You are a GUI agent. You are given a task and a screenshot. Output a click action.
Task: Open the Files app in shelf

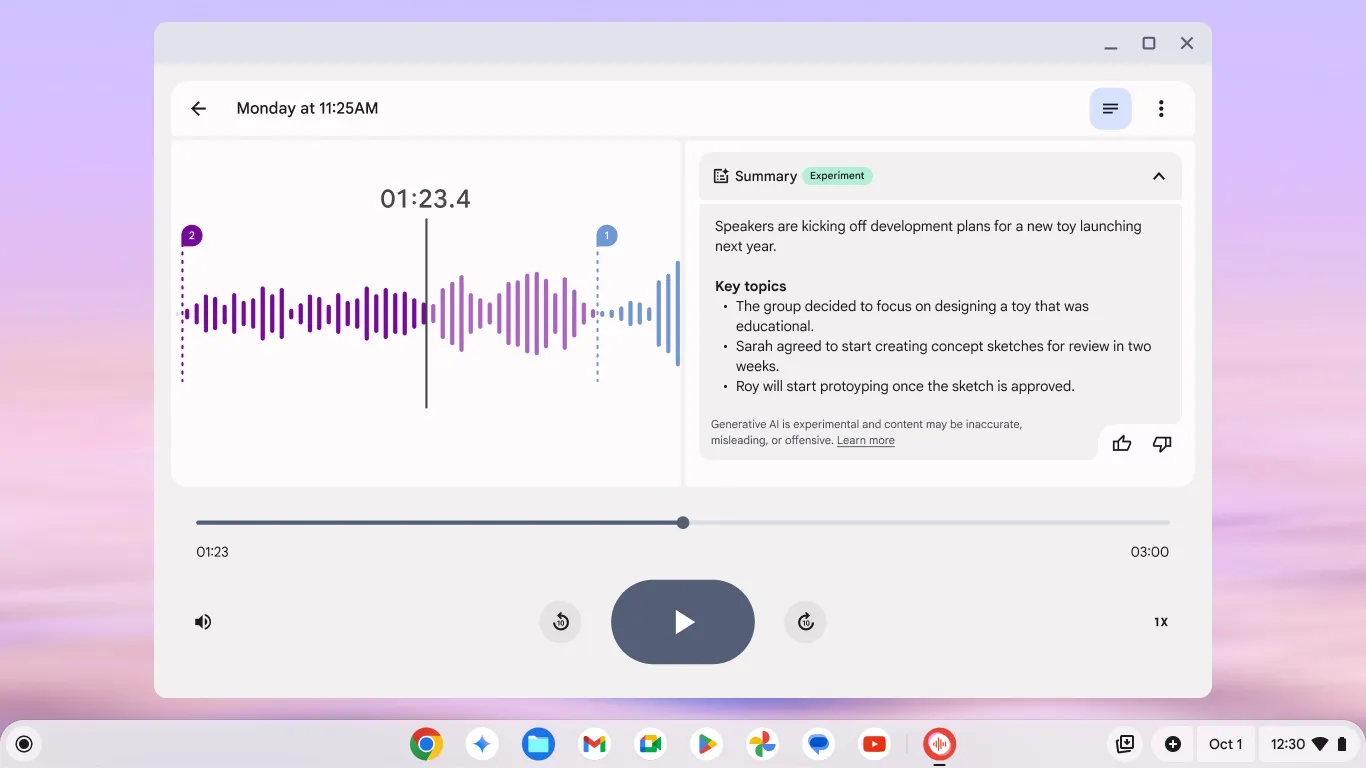[x=538, y=744]
